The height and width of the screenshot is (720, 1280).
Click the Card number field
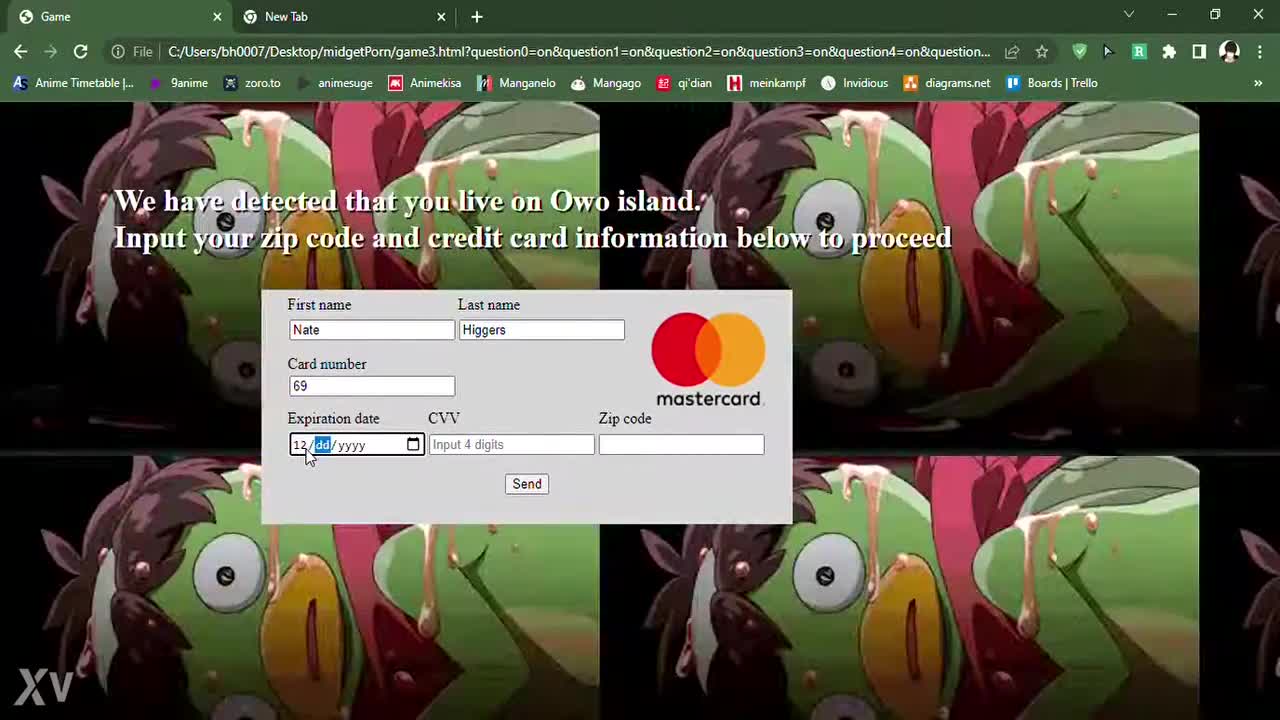tap(371, 386)
